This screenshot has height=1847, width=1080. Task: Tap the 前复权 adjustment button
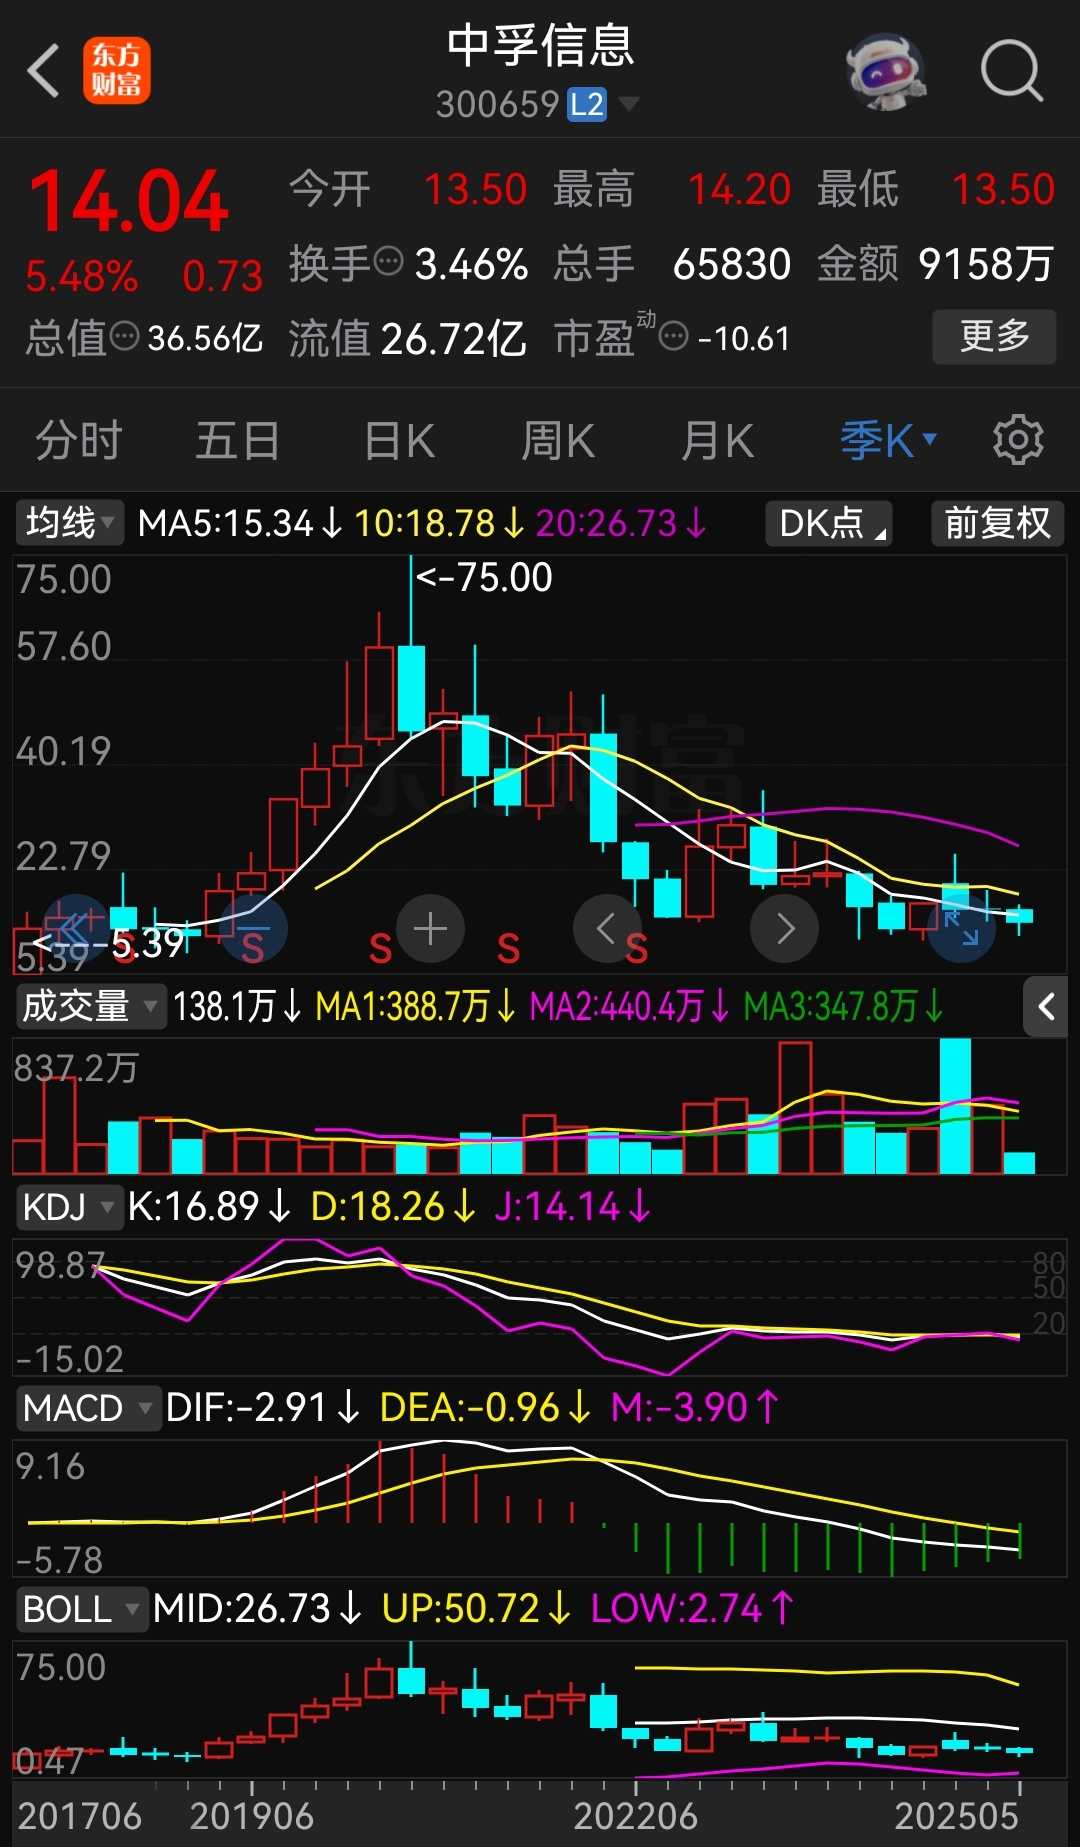coord(998,522)
